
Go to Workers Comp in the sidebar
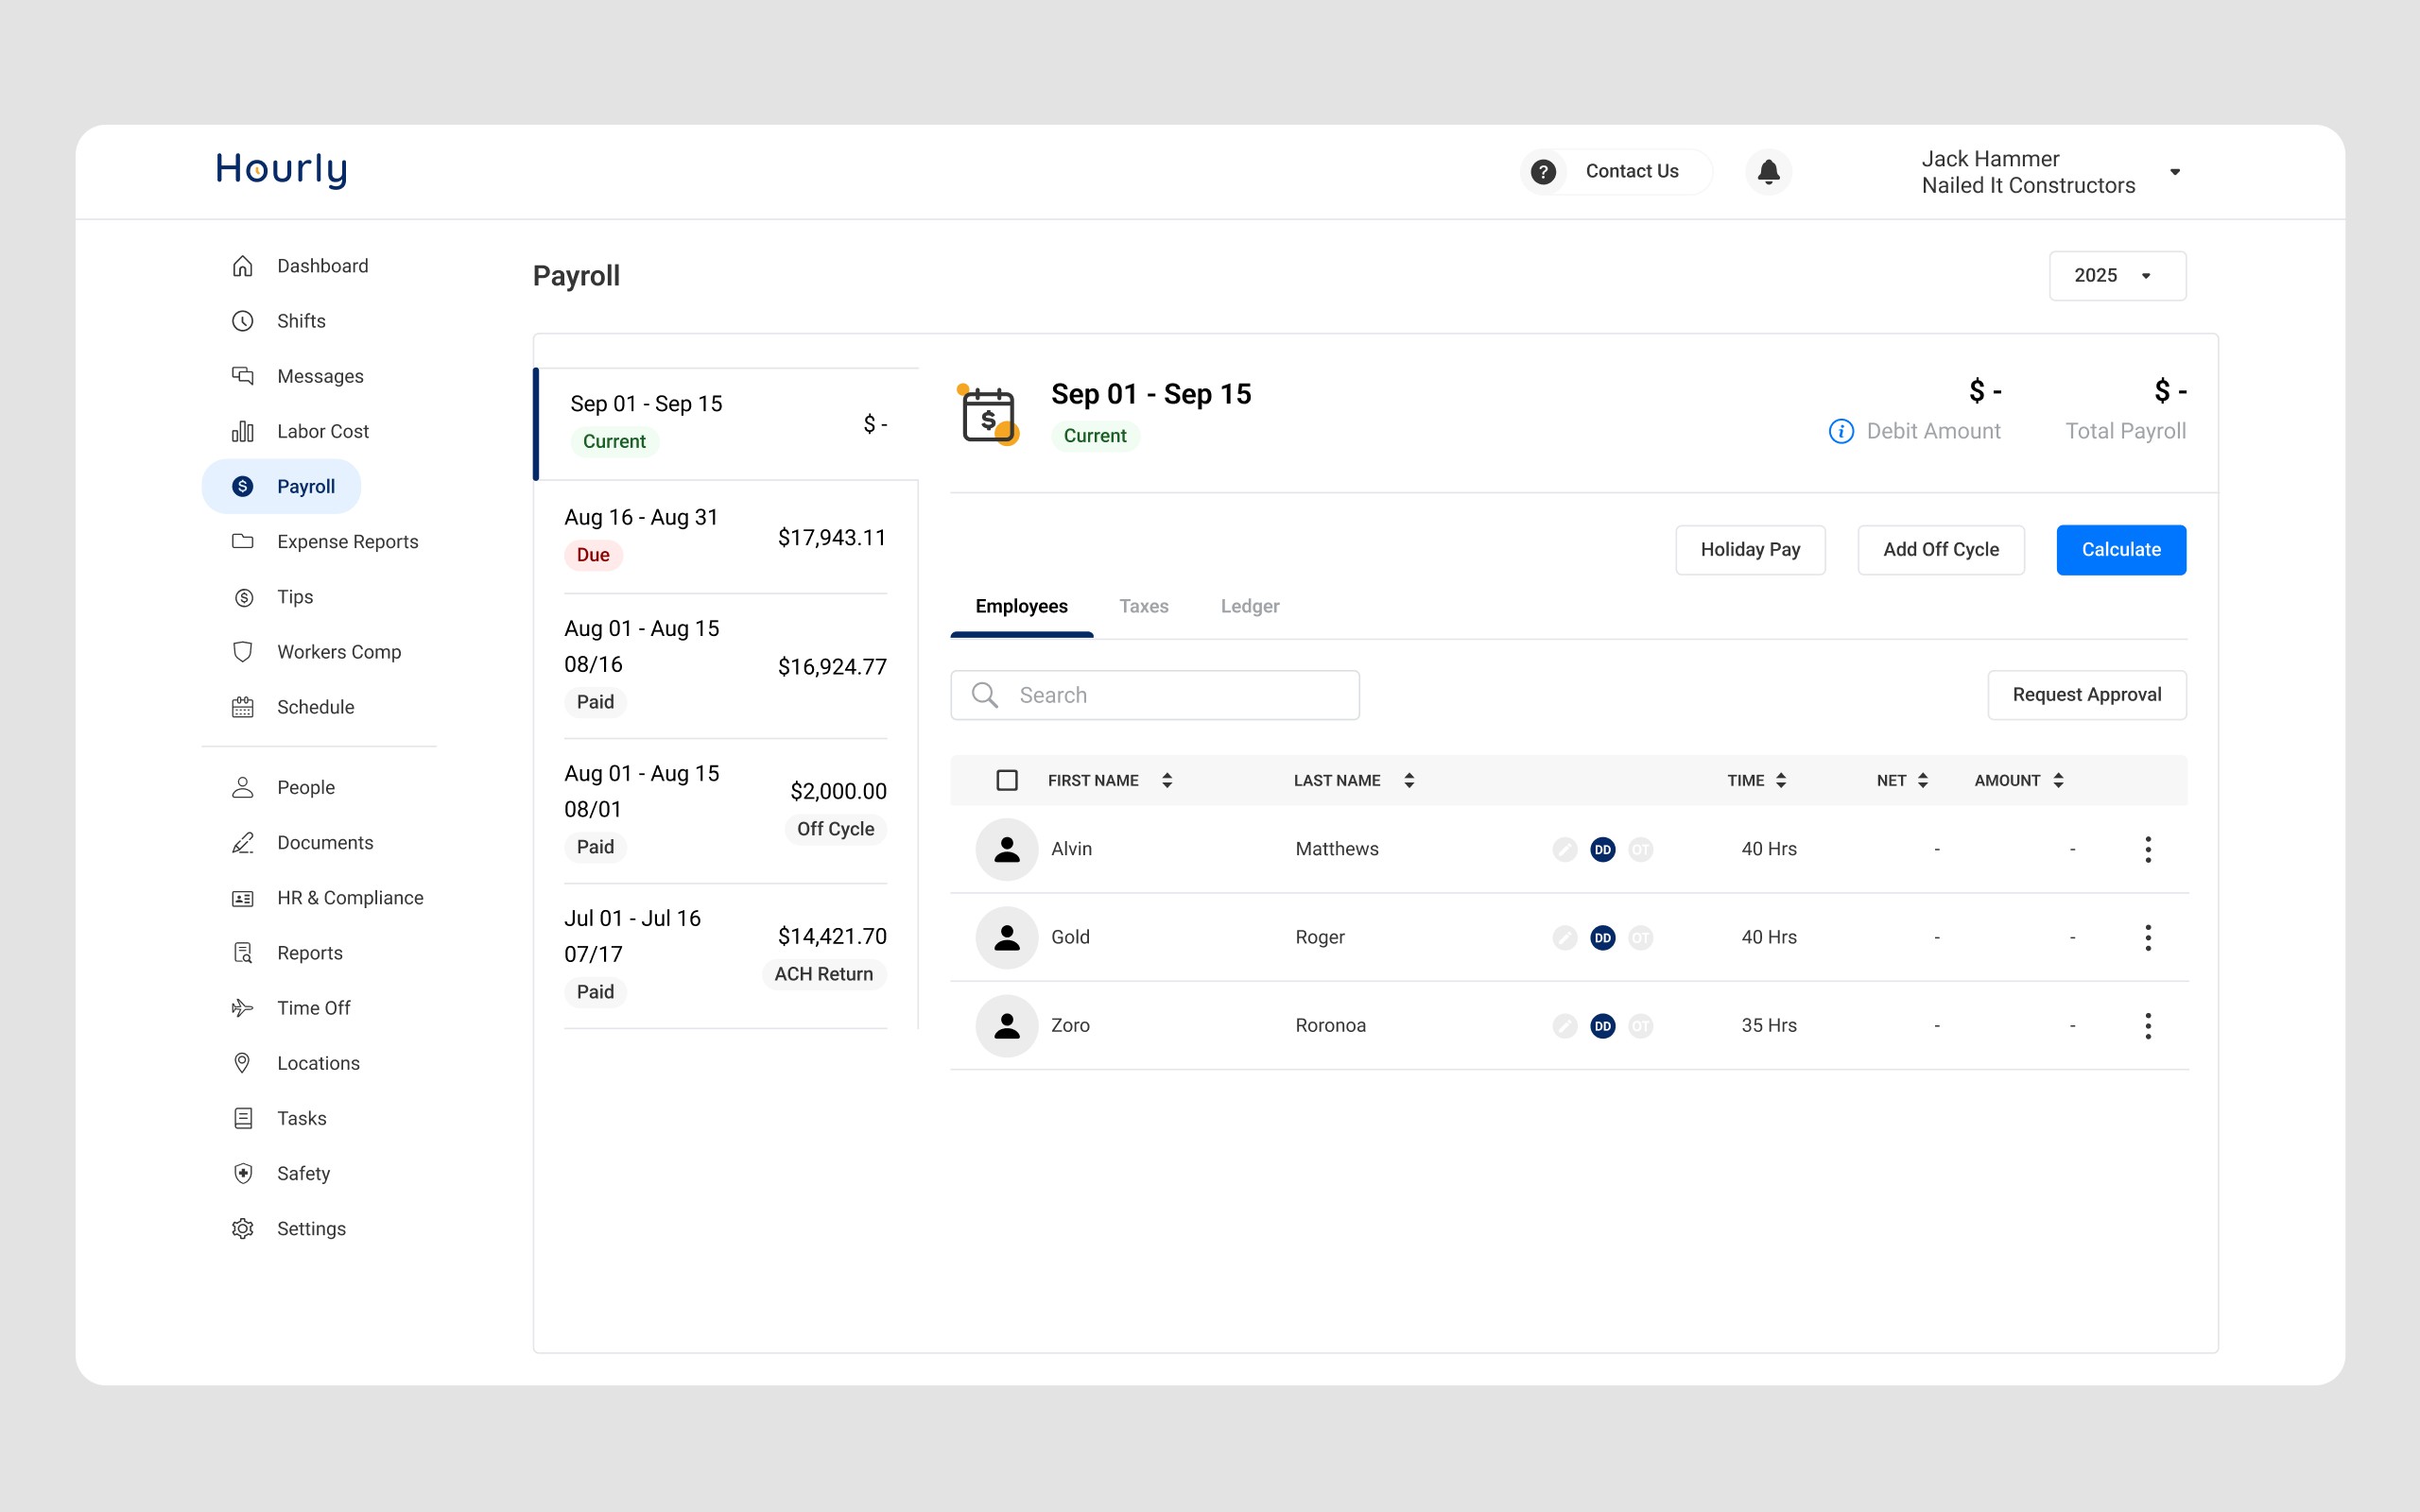(x=338, y=652)
